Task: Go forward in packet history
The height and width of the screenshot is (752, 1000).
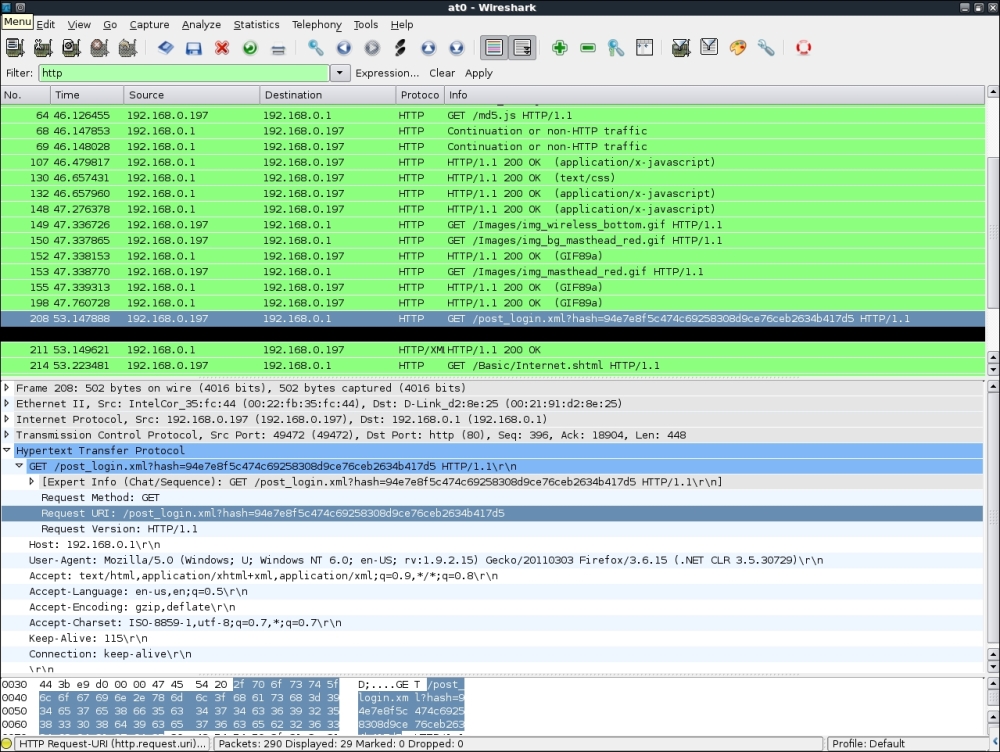Action: coord(372,48)
